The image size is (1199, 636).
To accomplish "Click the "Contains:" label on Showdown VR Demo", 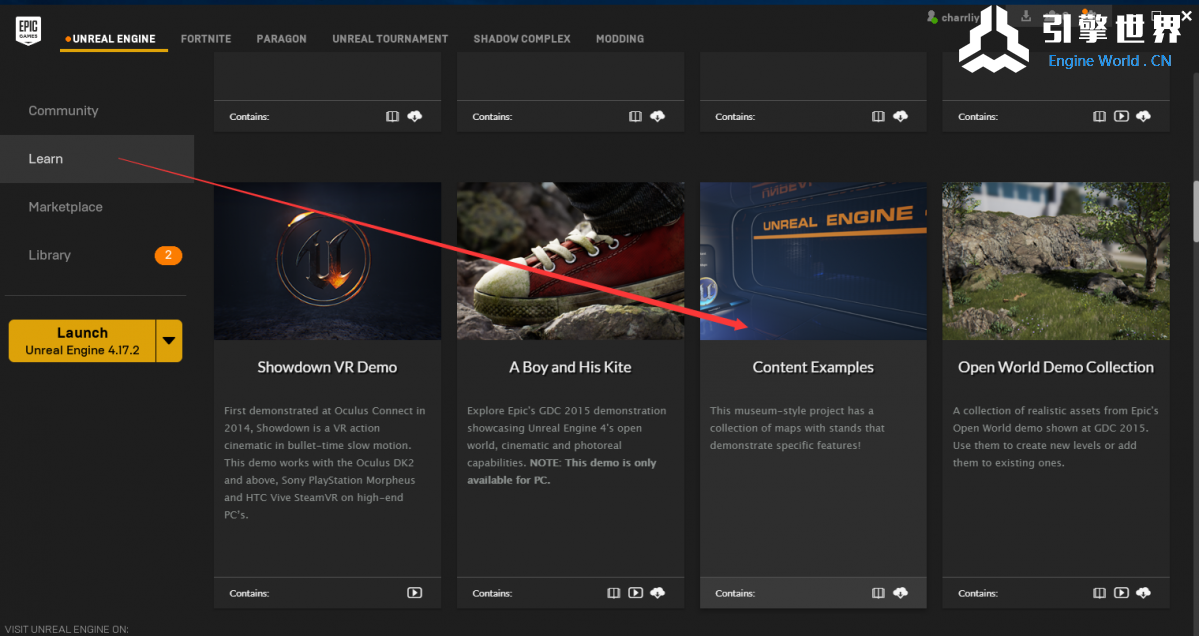I will click(249, 593).
